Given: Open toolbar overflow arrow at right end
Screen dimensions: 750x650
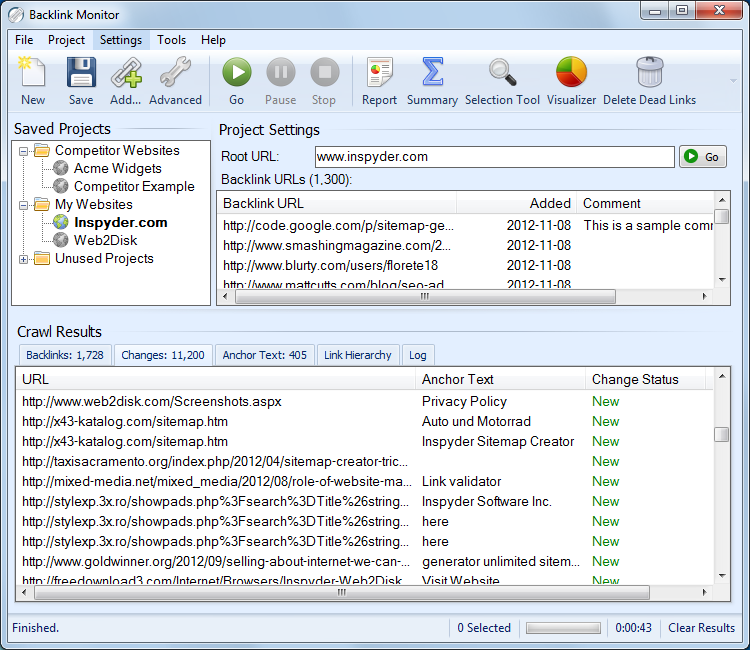Looking at the screenshot, I should click(x=733, y=81).
